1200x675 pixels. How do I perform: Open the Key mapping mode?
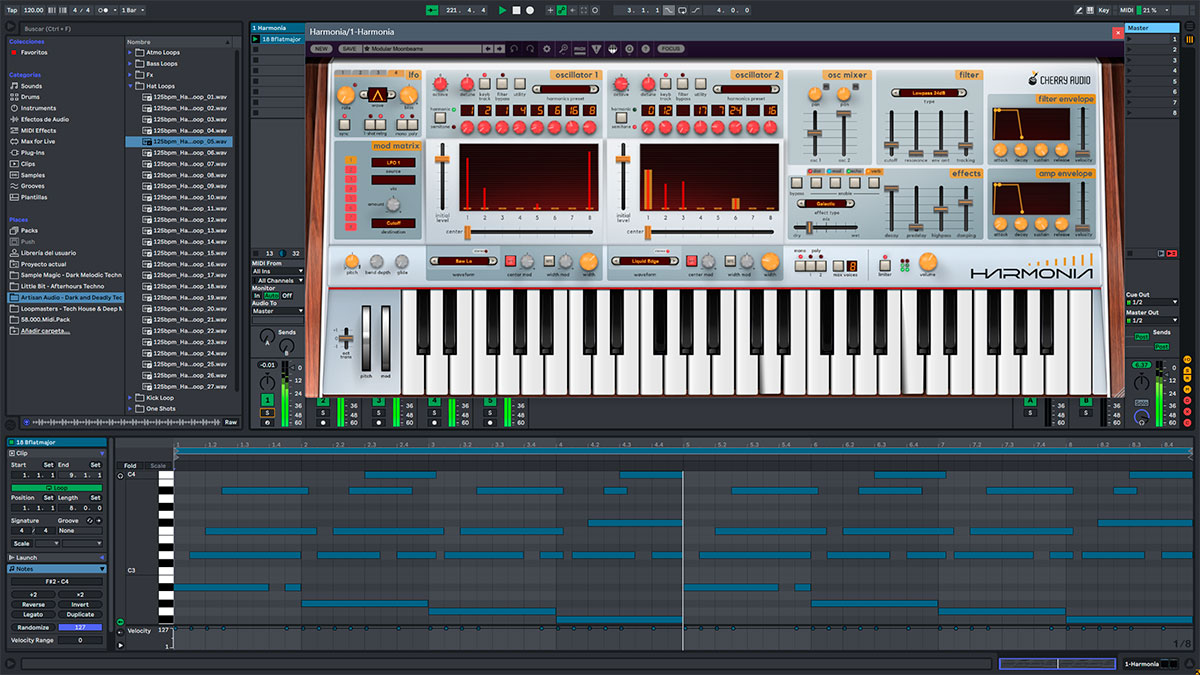(x=1104, y=10)
